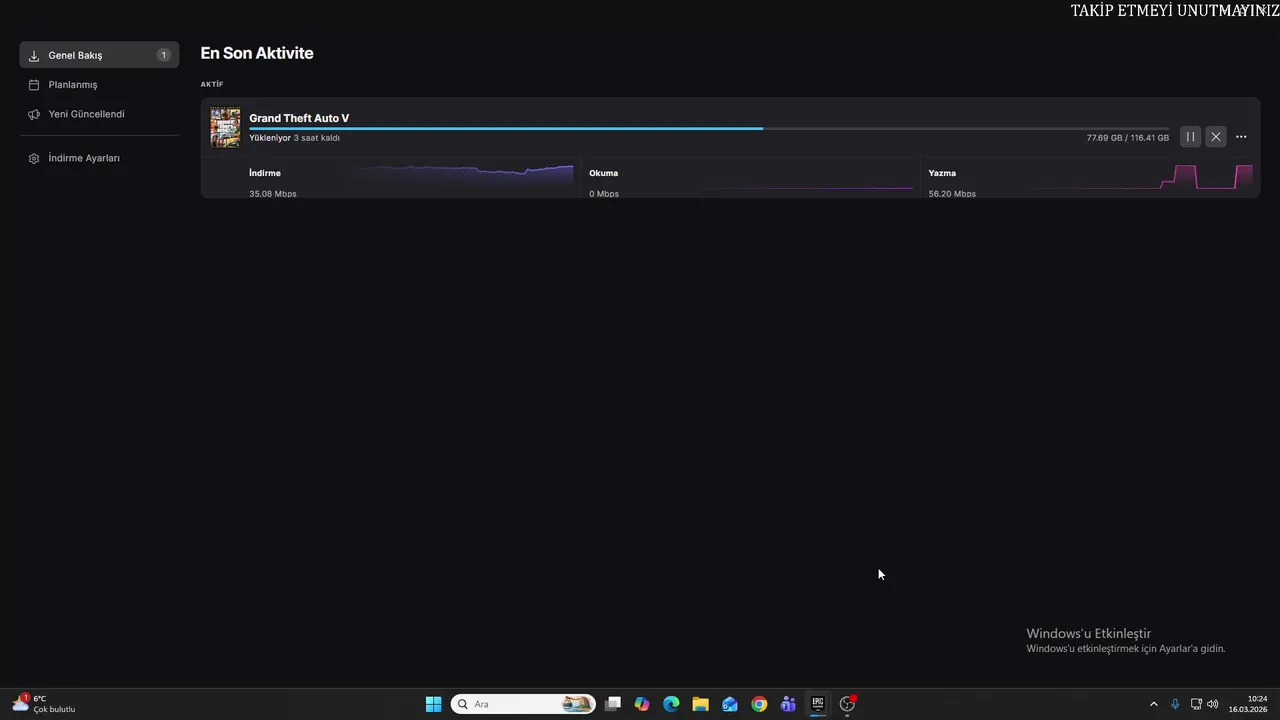Click the gear icon beside İndirme Ayarları

[34, 158]
